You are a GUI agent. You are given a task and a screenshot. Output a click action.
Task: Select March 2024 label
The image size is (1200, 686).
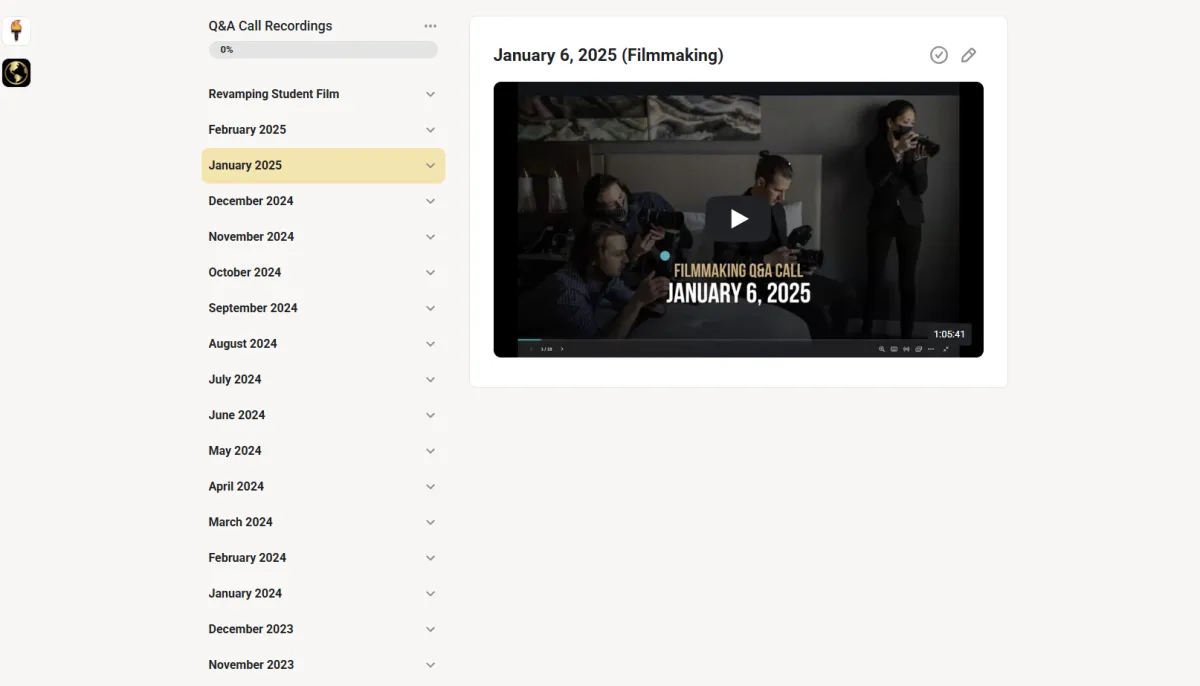pyautogui.click(x=240, y=522)
